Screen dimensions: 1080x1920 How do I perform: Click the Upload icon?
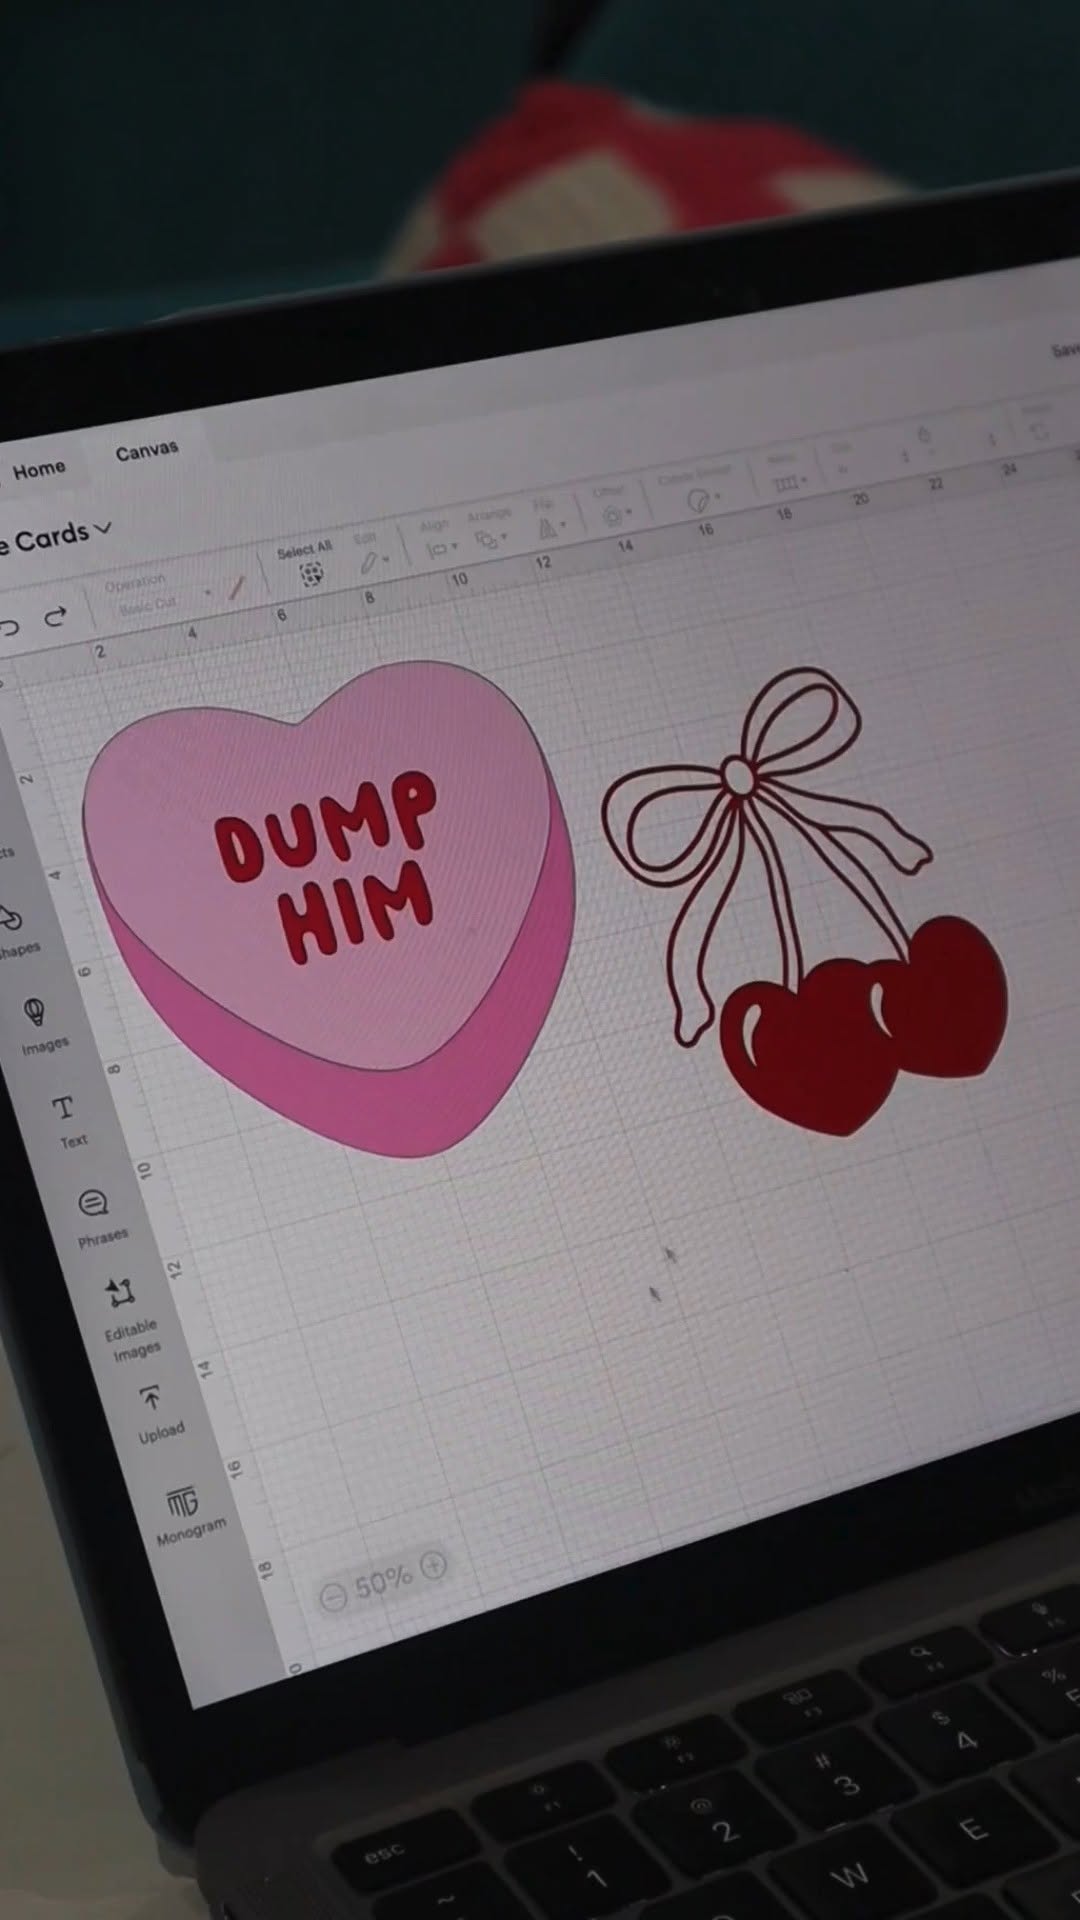point(151,1398)
